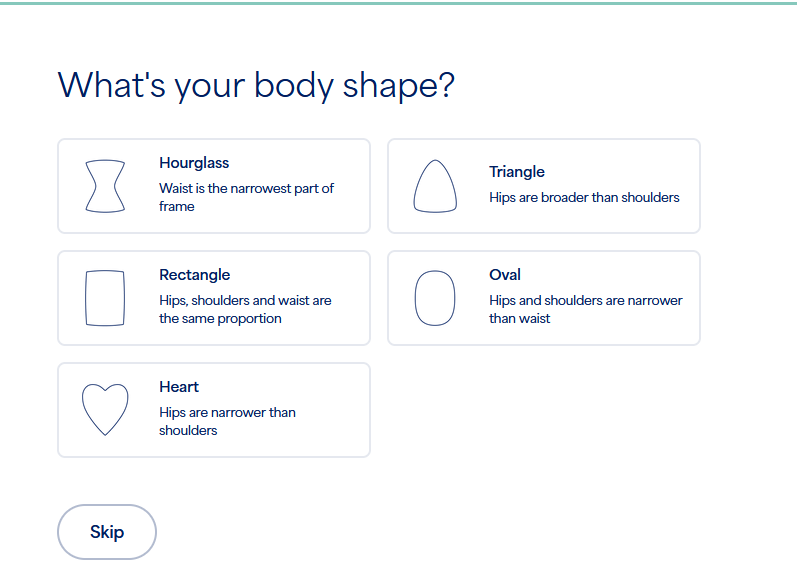This screenshot has height=569, width=797.
Task: Click the oval shape icon
Action: coord(435,298)
